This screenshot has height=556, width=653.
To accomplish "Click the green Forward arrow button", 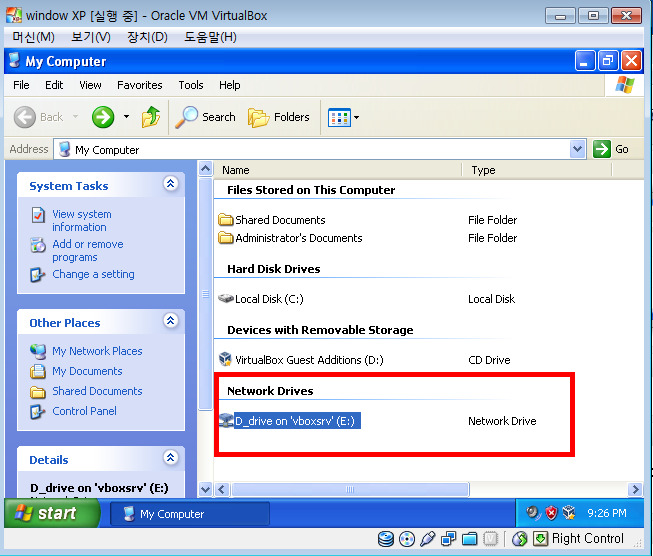I will 102,117.
